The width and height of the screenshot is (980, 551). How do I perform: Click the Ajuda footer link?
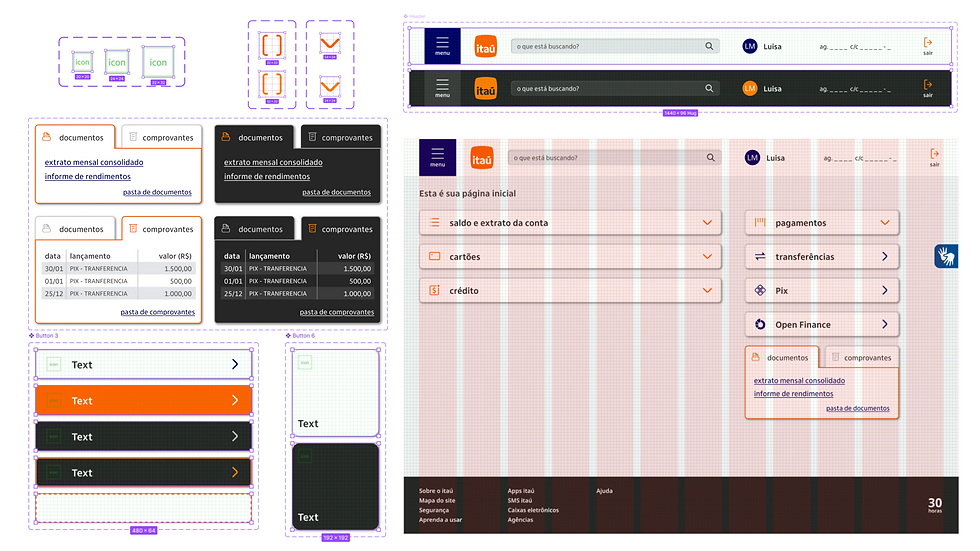pos(604,490)
